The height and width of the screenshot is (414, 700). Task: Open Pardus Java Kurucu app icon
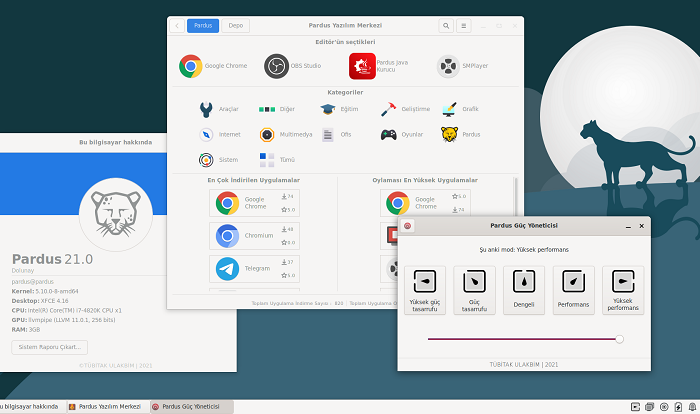[362, 66]
